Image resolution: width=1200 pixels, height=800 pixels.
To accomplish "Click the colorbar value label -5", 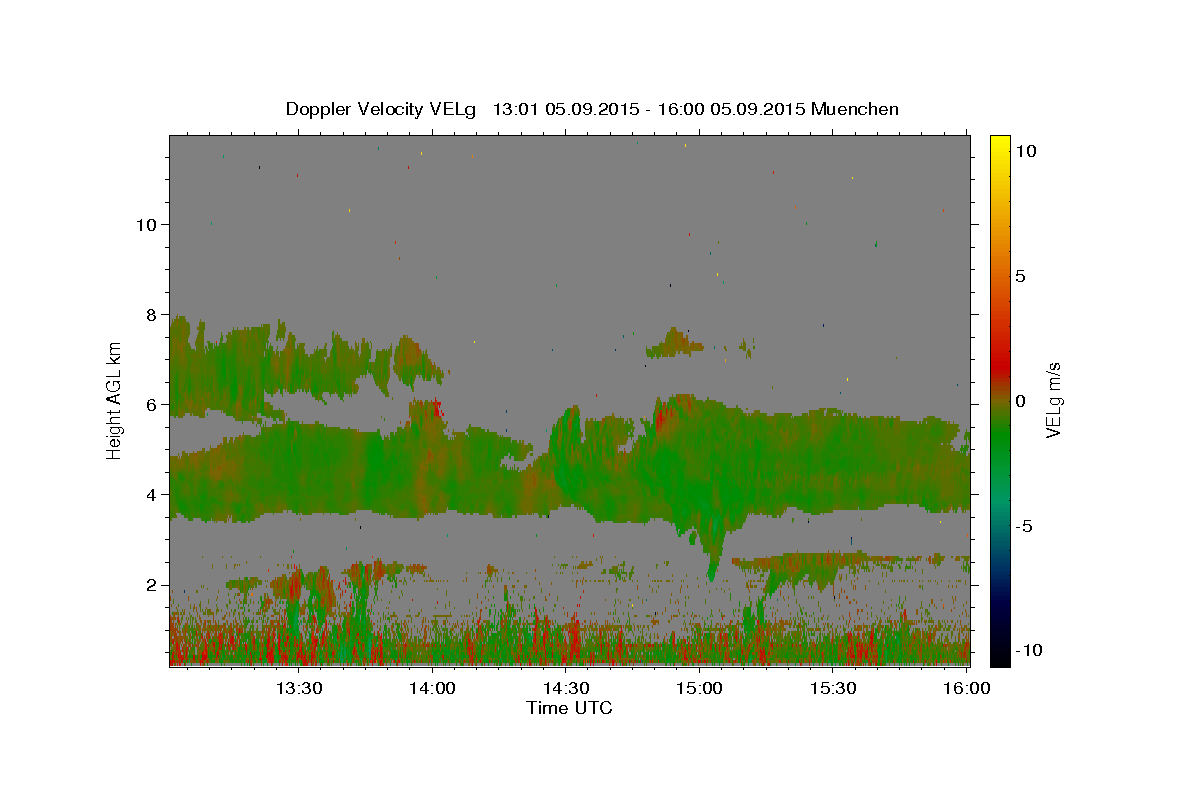I will tap(1024, 525).
